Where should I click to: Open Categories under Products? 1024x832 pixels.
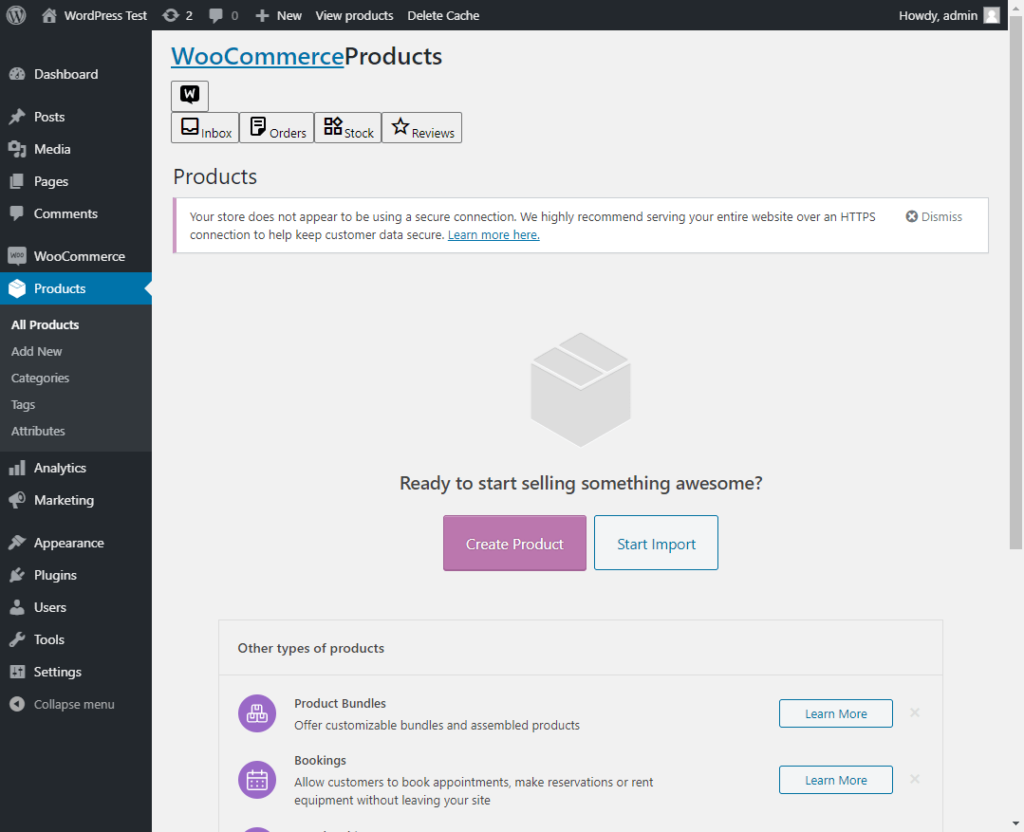pos(40,378)
